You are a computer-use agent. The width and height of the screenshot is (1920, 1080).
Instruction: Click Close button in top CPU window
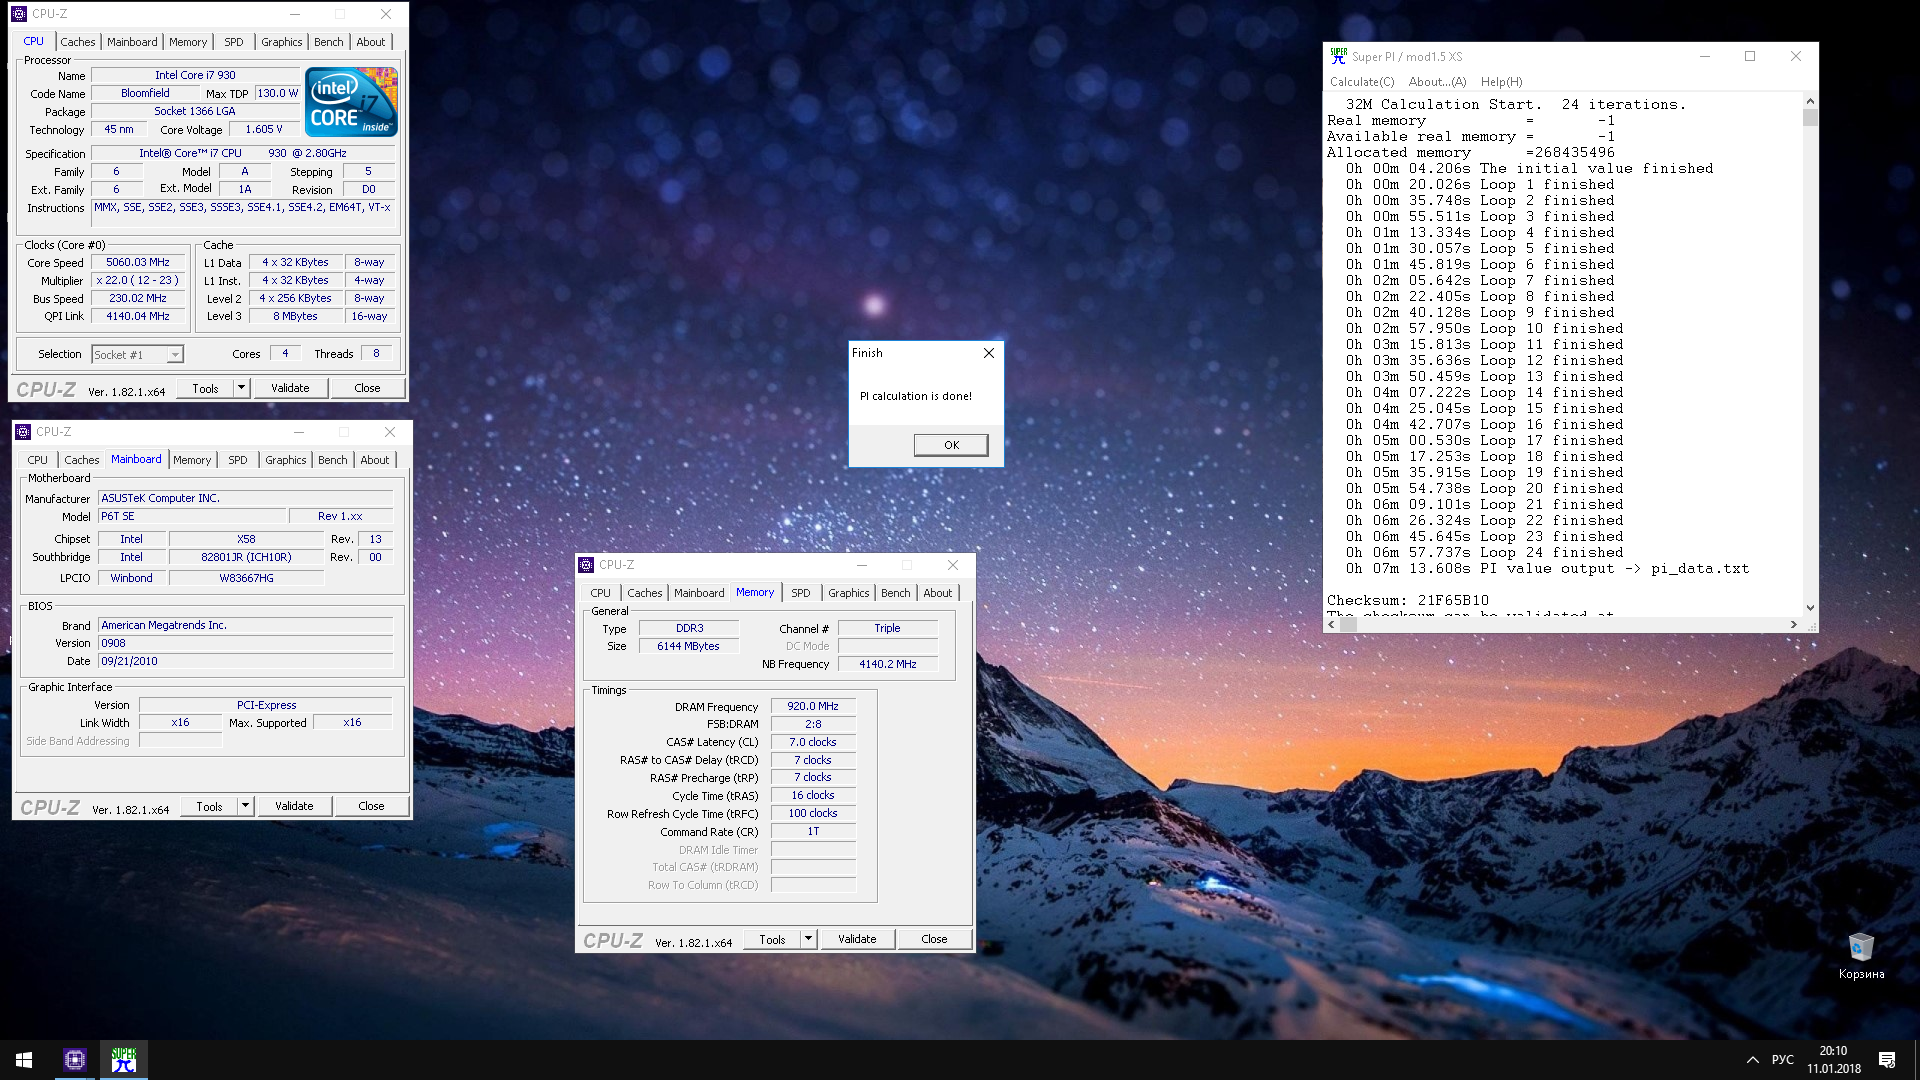click(x=367, y=388)
